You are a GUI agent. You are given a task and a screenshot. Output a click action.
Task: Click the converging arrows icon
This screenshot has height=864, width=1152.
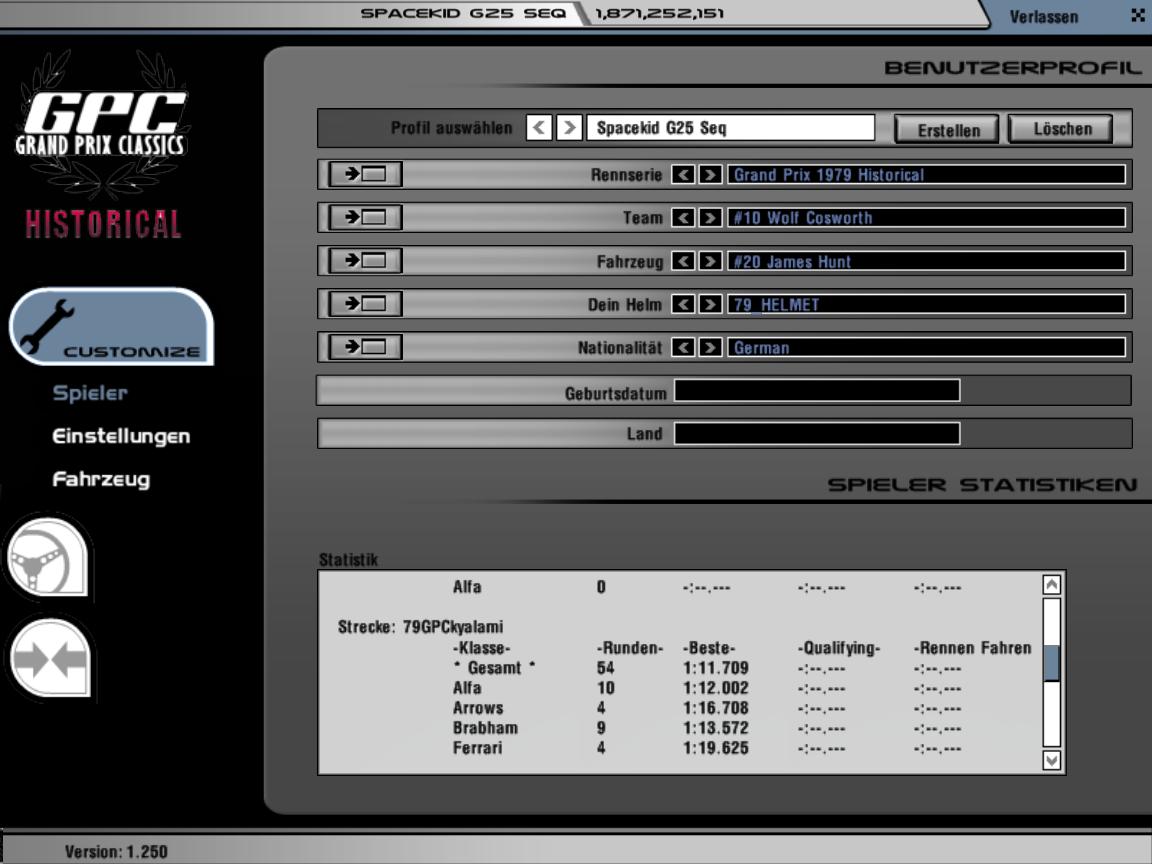point(49,660)
